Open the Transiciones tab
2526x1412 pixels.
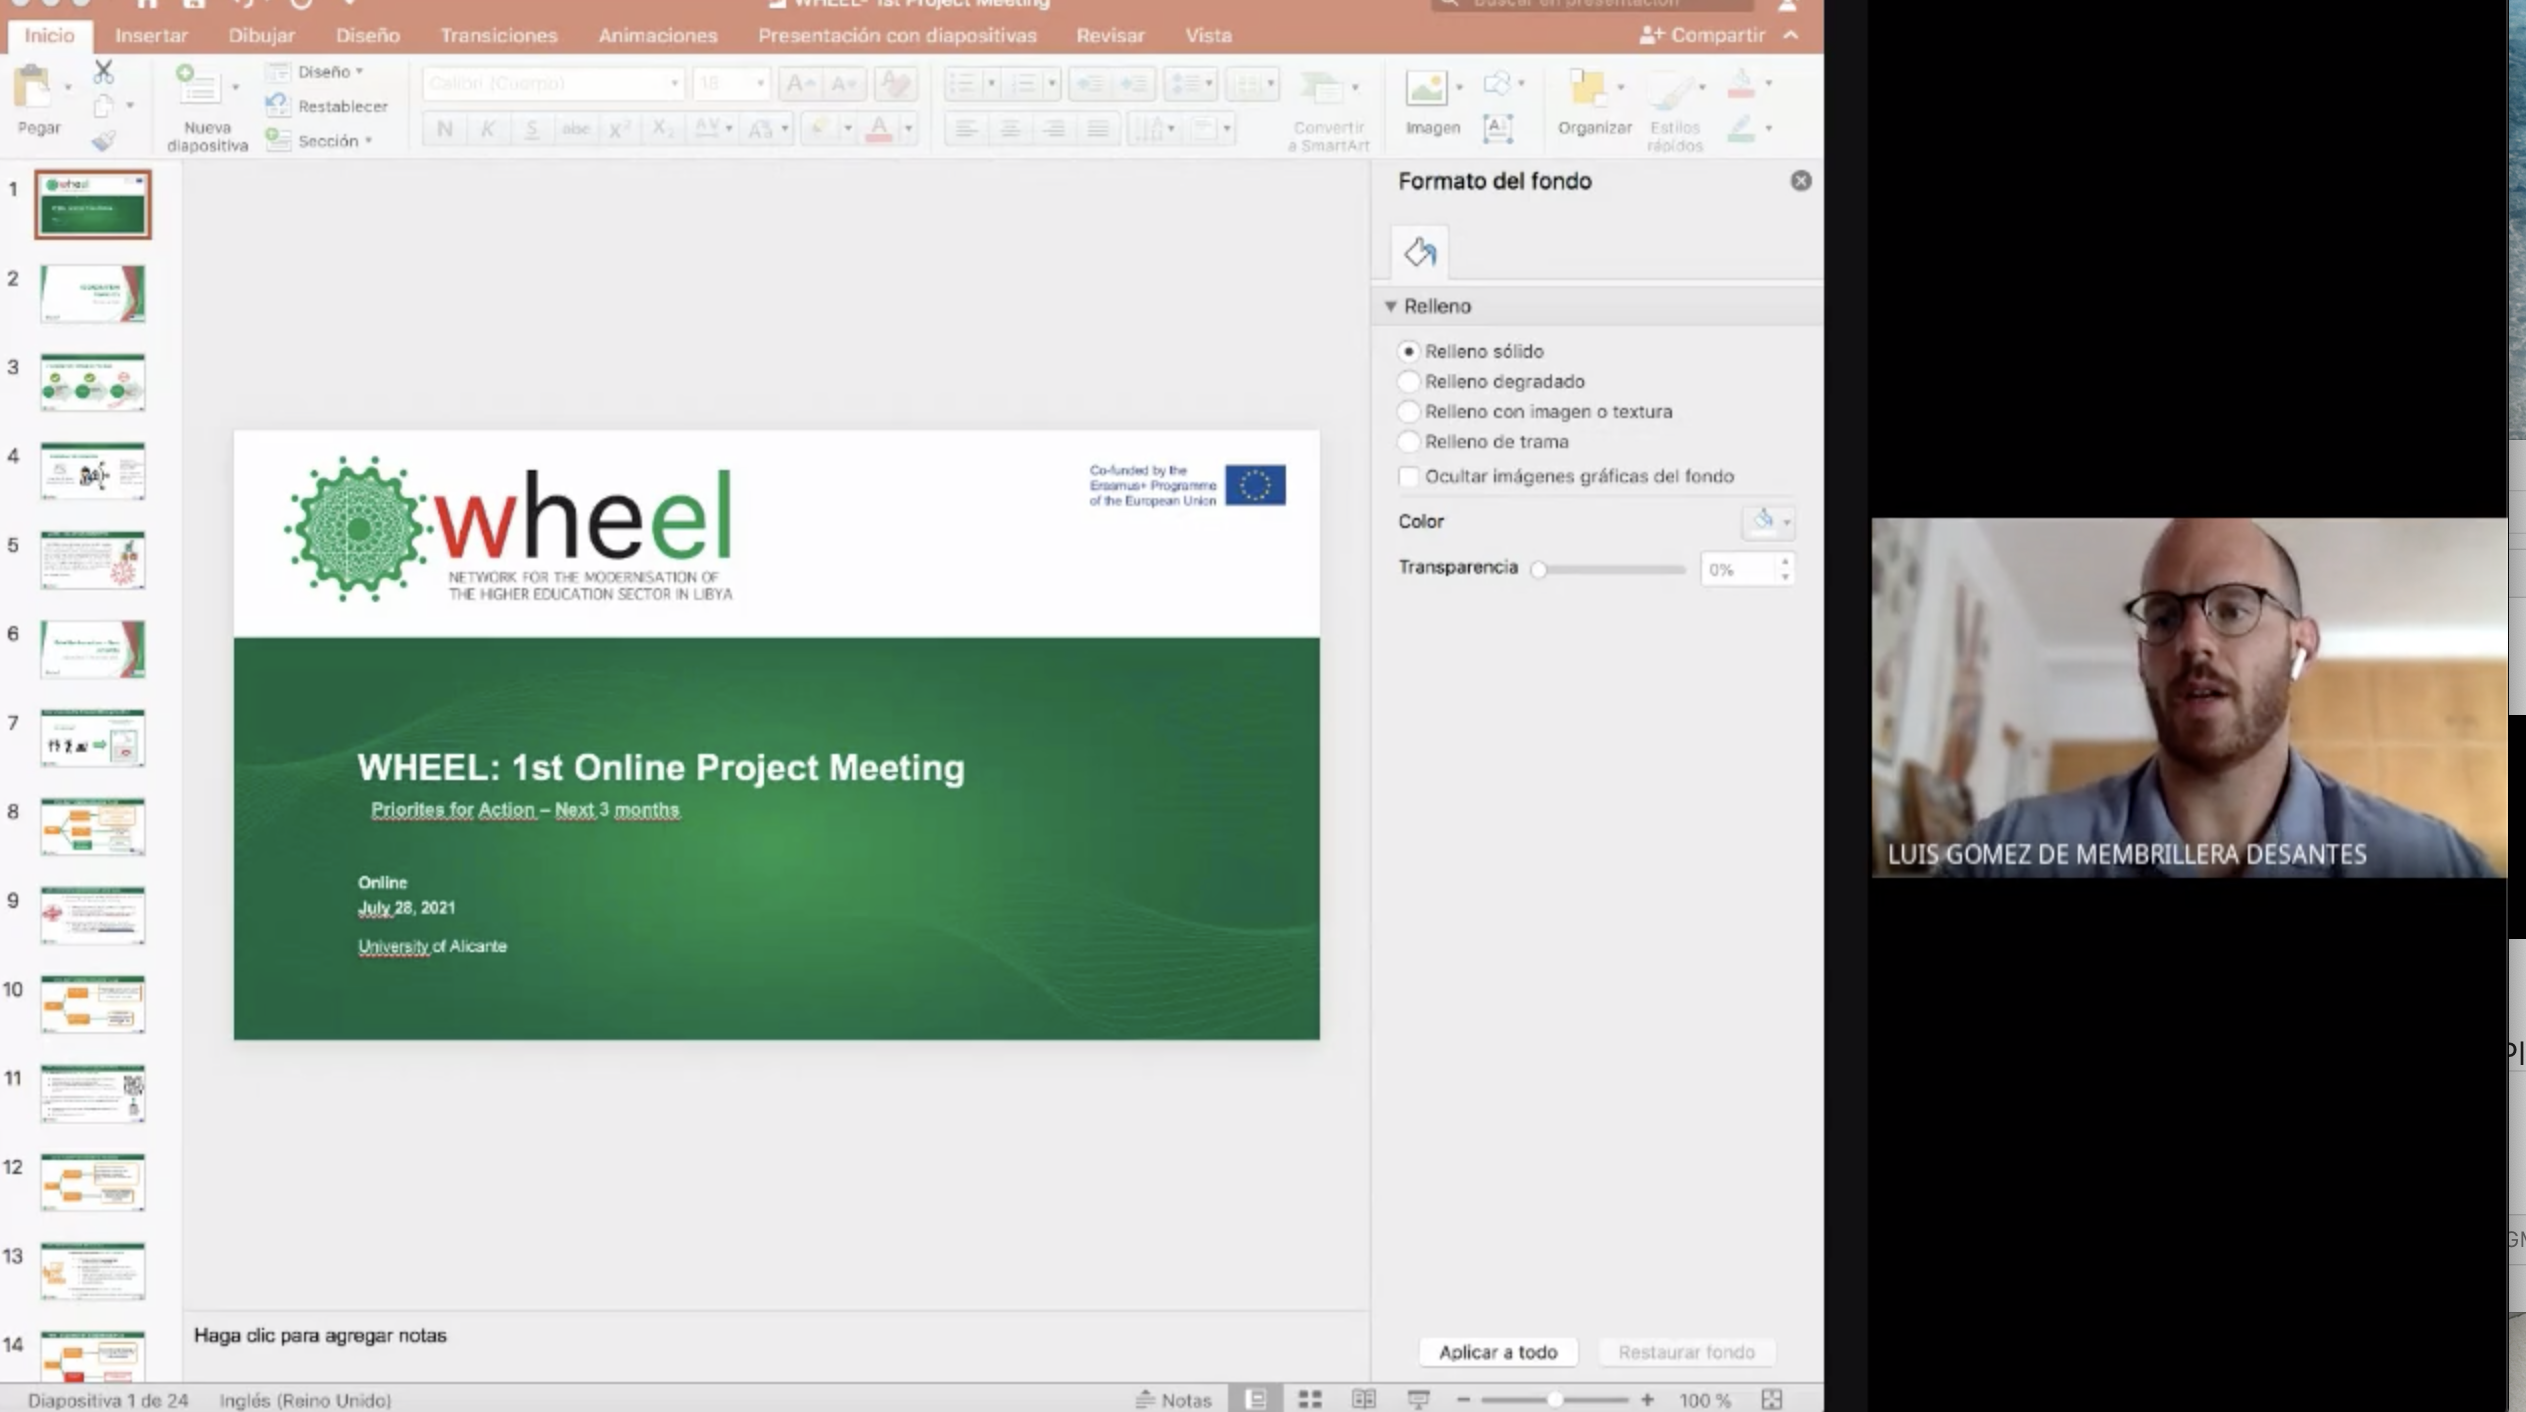(499, 35)
